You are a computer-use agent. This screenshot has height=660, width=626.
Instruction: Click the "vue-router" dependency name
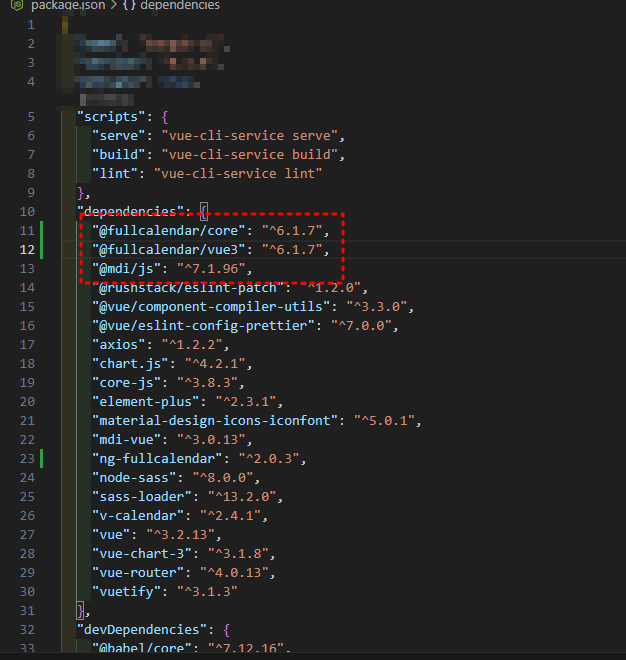(138, 572)
